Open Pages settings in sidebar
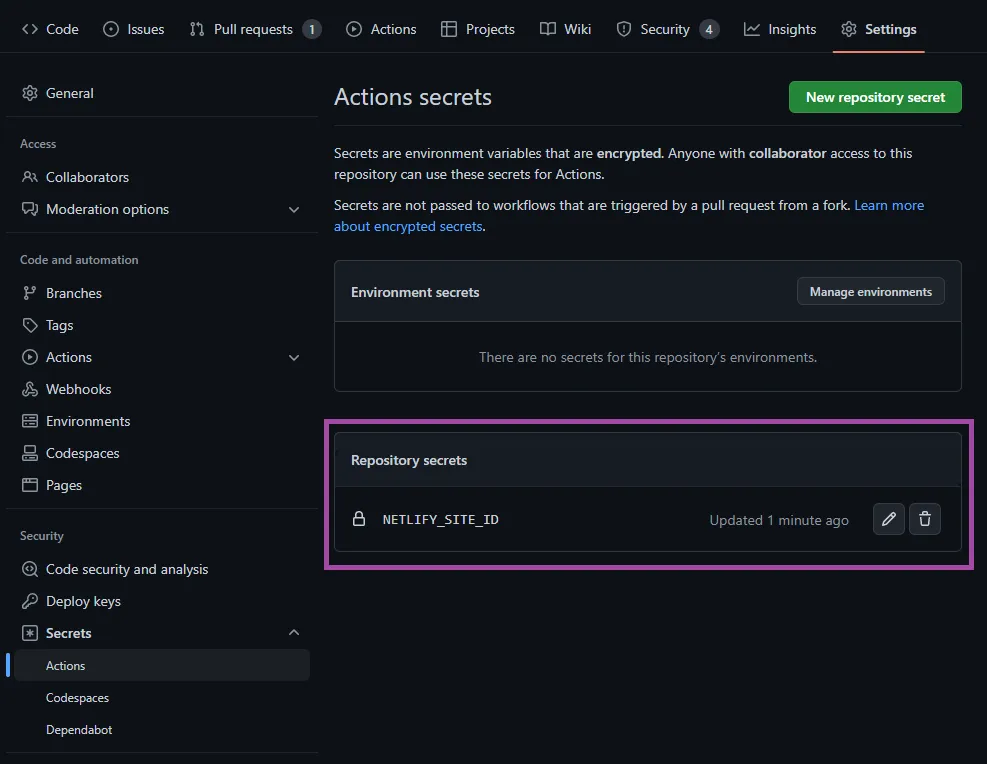The width and height of the screenshot is (987, 764). (x=64, y=485)
